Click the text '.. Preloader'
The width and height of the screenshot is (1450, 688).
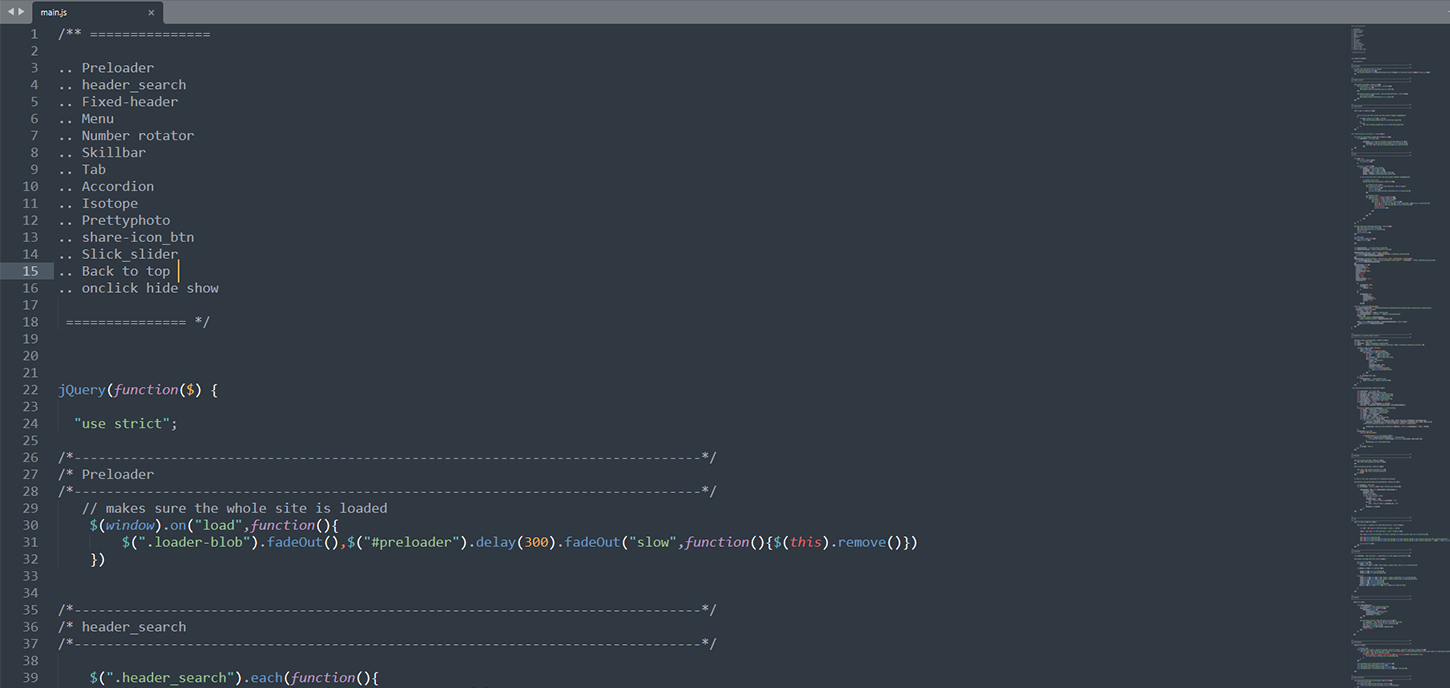pyautogui.click(x=106, y=68)
